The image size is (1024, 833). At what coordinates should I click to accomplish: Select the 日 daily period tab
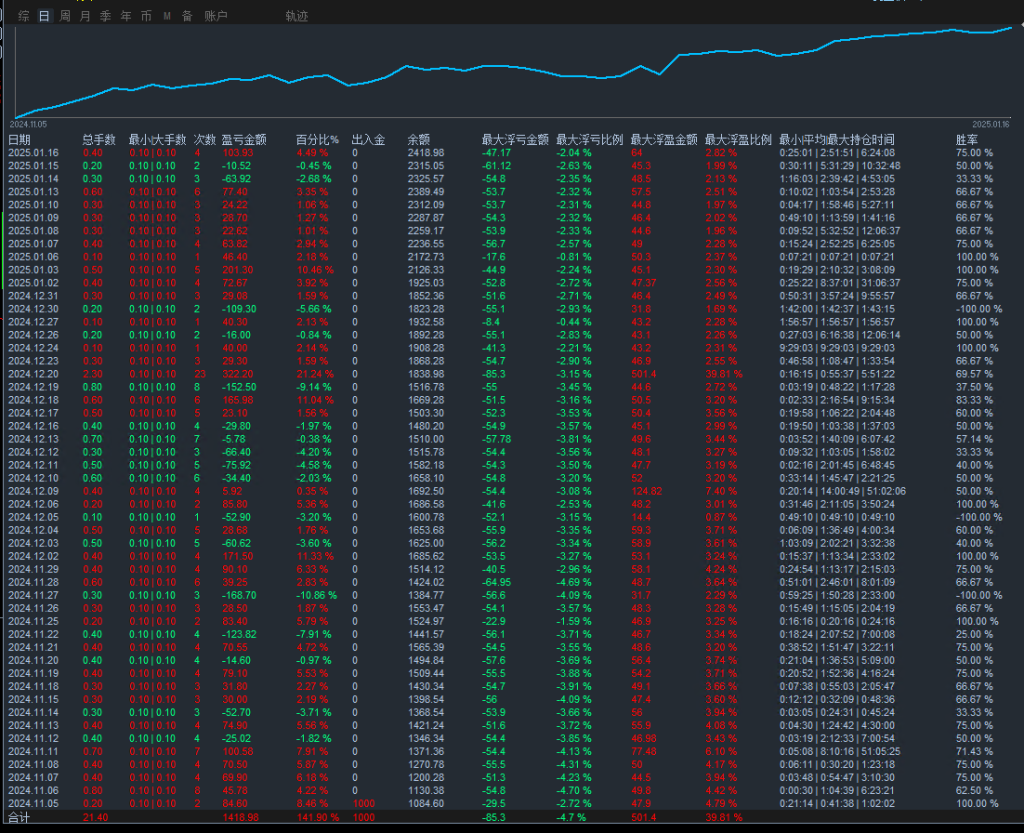click(x=44, y=16)
